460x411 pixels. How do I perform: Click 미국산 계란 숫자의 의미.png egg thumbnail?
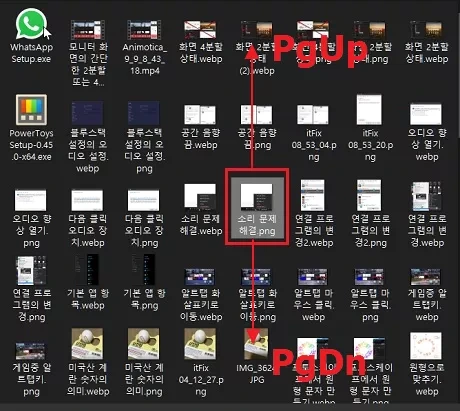pos(144,344)
